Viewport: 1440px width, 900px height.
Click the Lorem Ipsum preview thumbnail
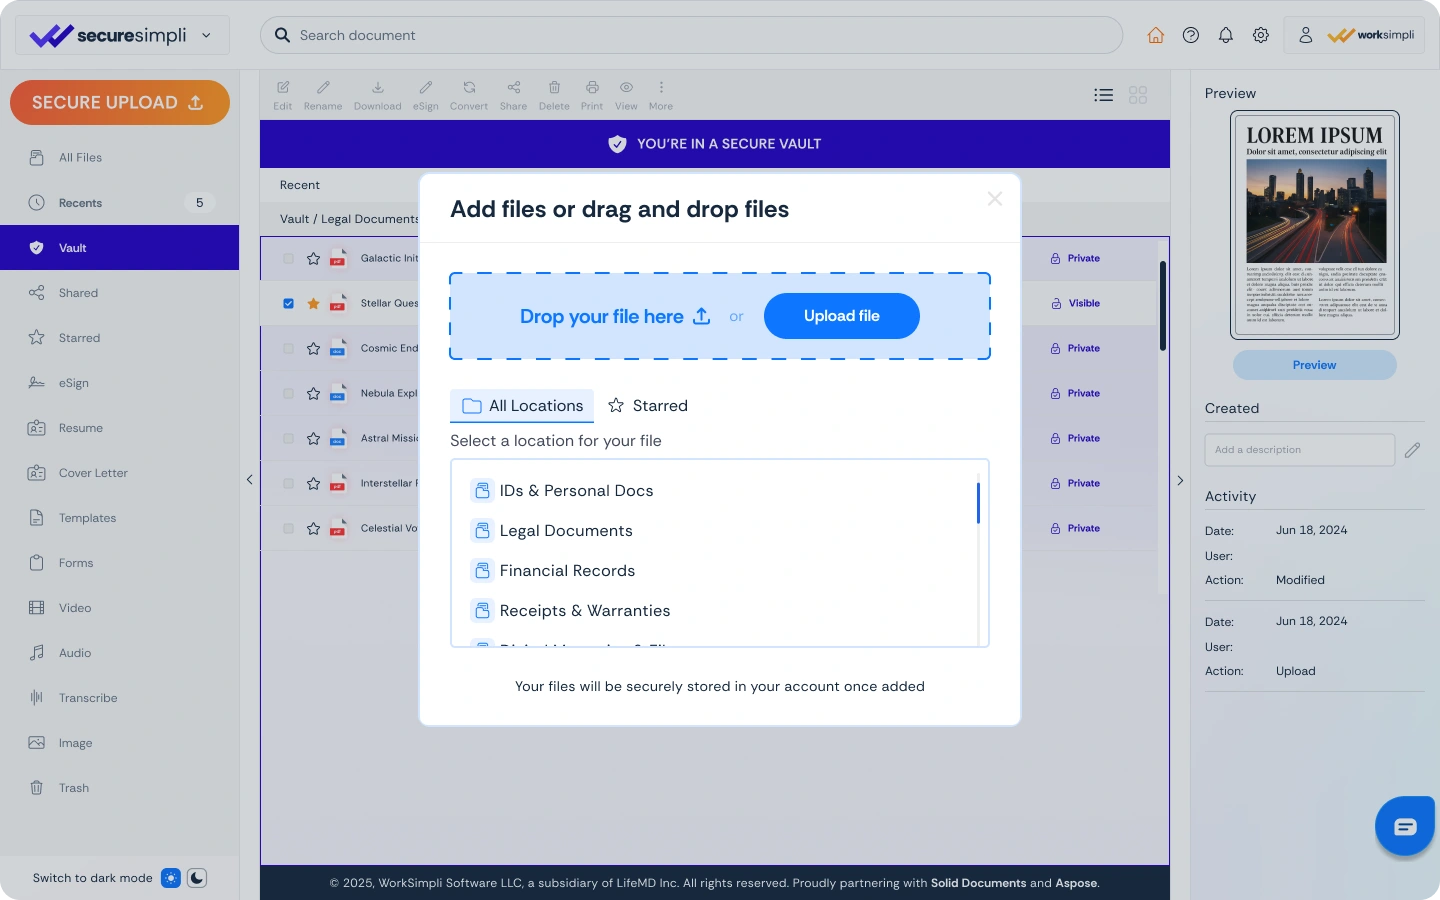(1314, 225)
